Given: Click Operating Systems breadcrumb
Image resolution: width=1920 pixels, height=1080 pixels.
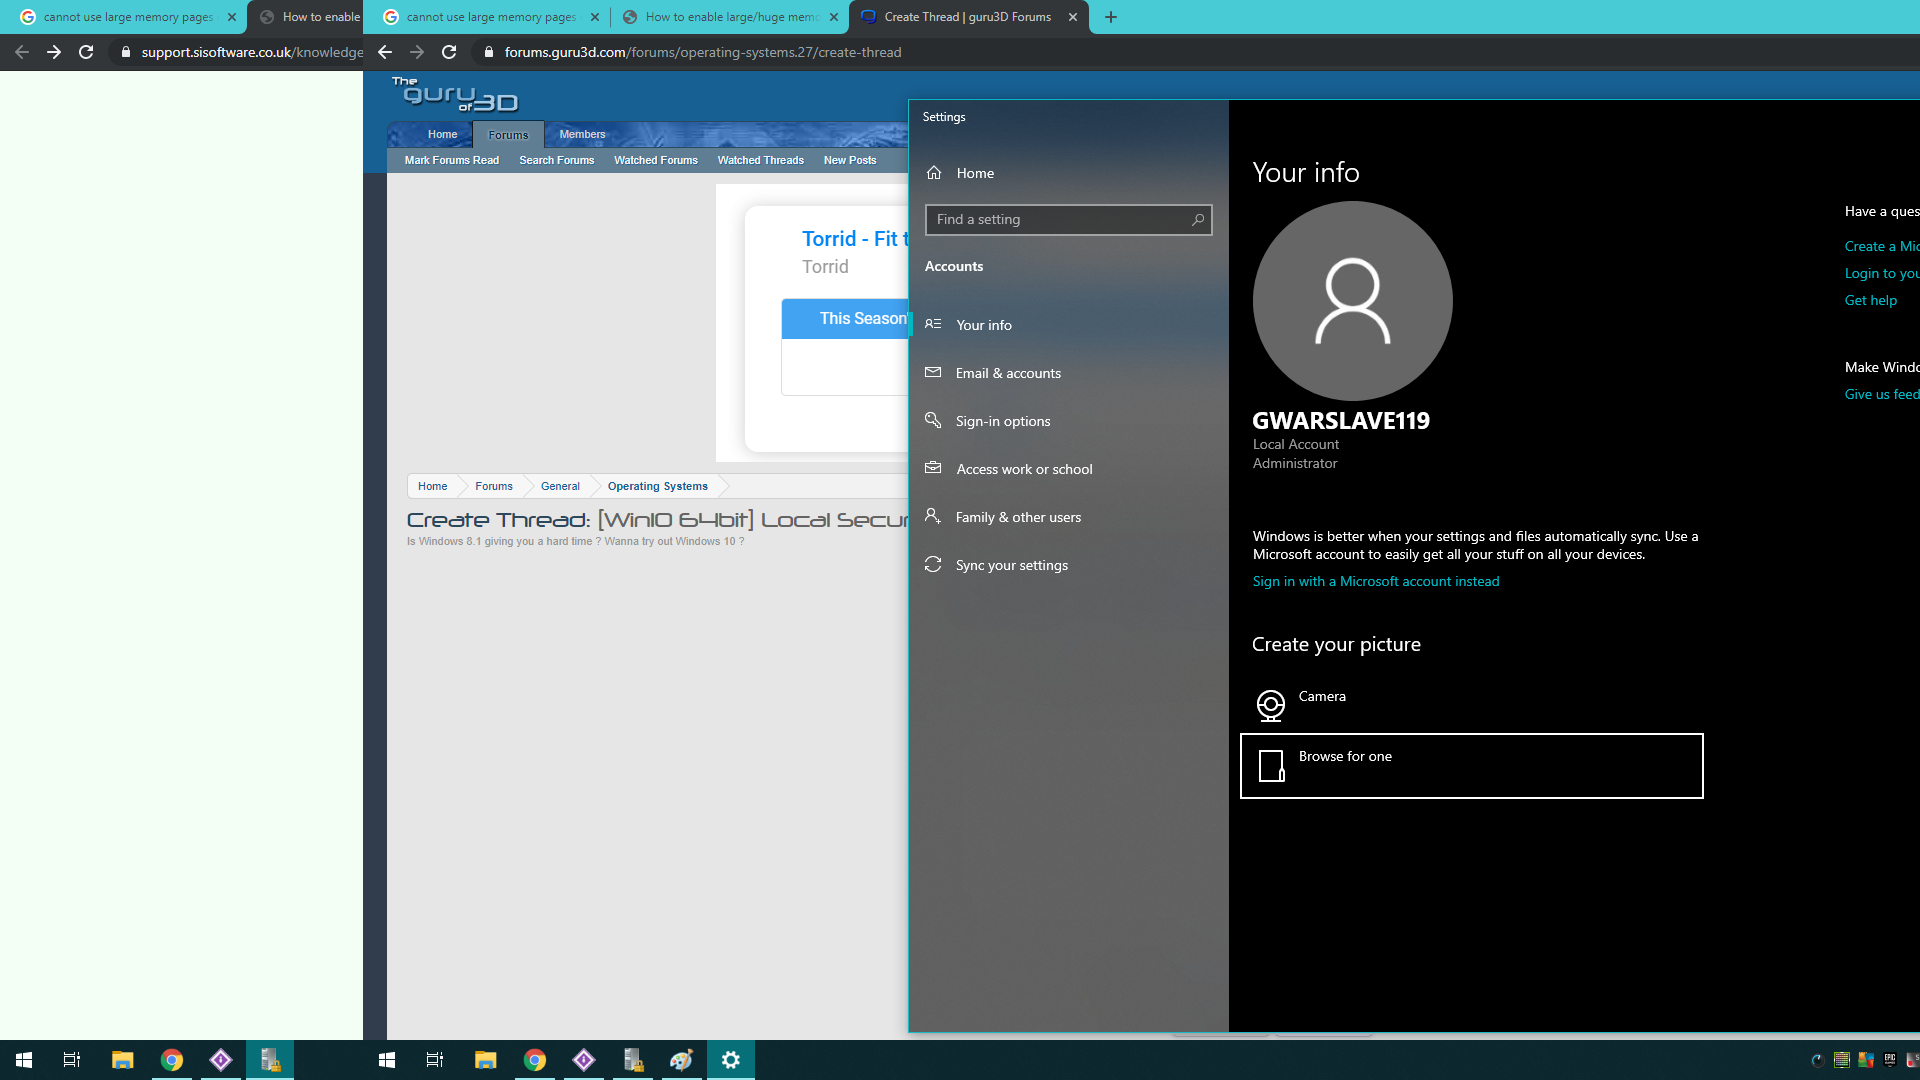Looking at the screenshot, I should tap(657, 486).
